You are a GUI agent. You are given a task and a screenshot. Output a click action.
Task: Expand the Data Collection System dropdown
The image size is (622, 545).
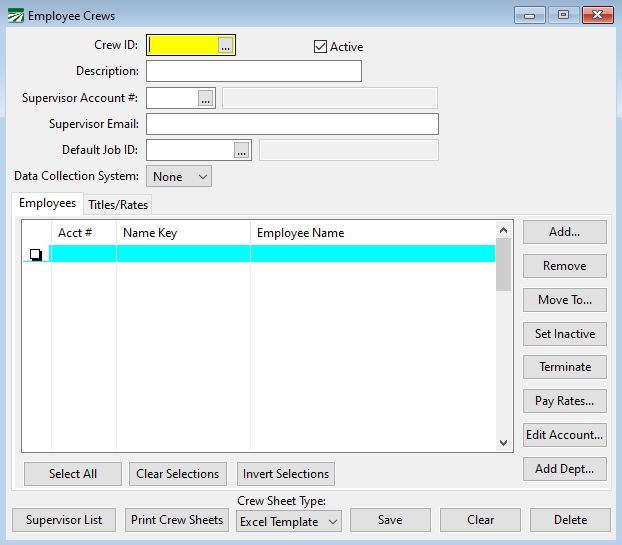179,176
